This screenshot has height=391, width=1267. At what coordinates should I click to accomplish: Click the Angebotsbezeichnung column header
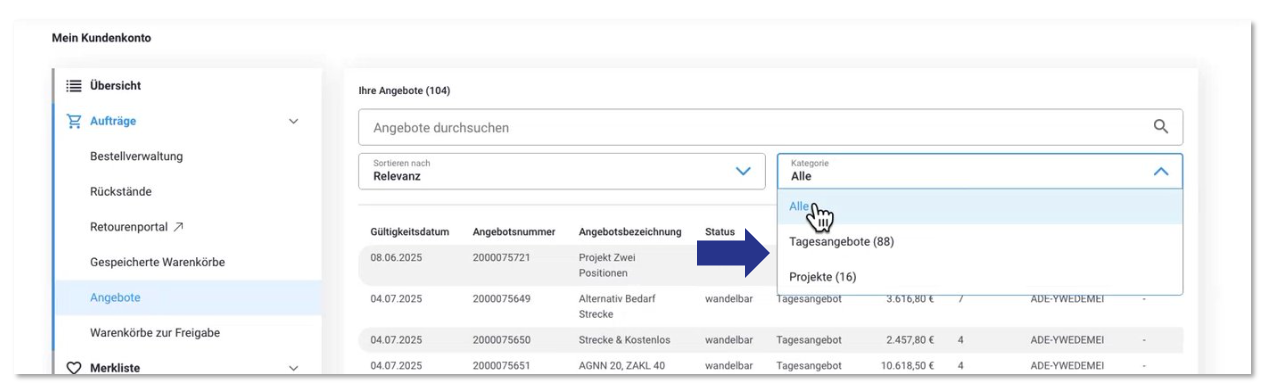pos(630,232)
